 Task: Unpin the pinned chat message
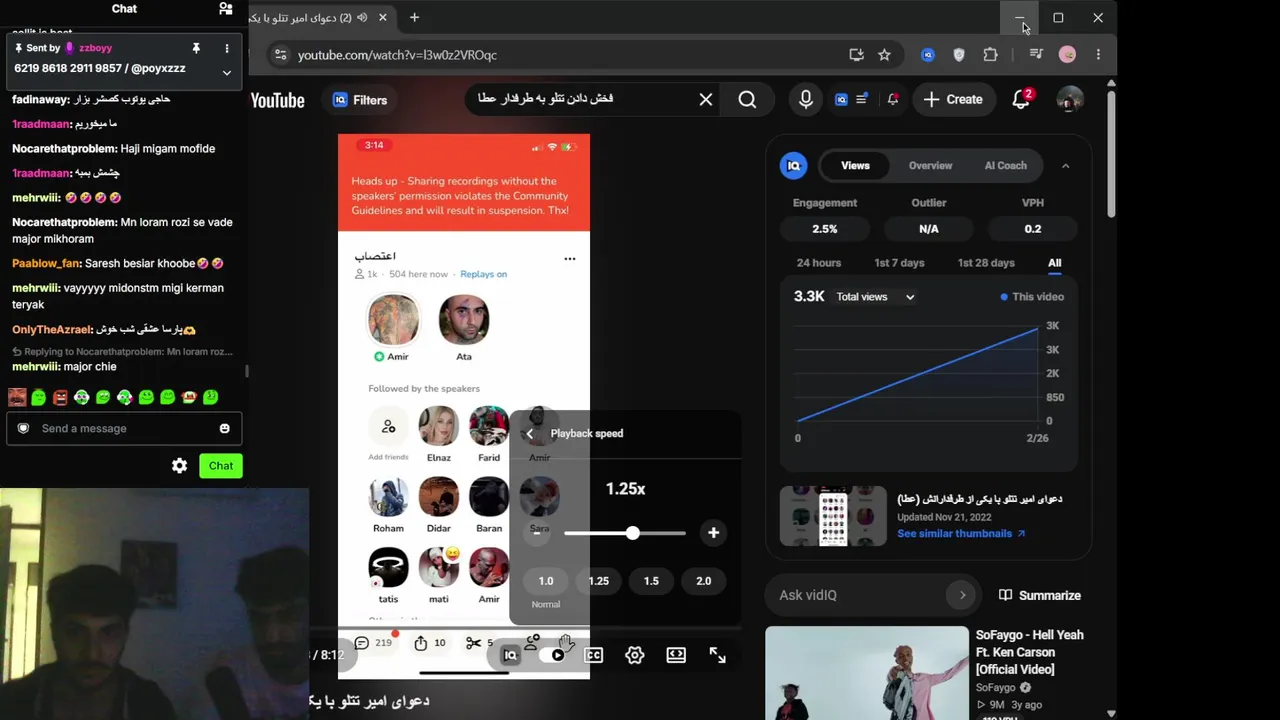[196, 48]
